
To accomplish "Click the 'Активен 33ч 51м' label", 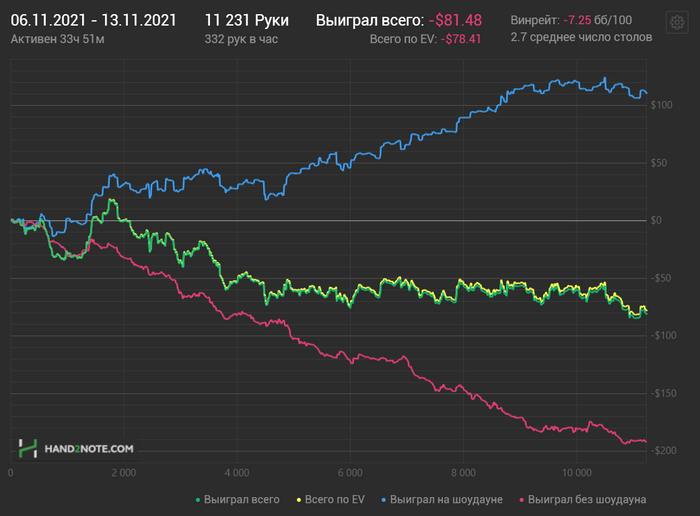I will [57, 39].
